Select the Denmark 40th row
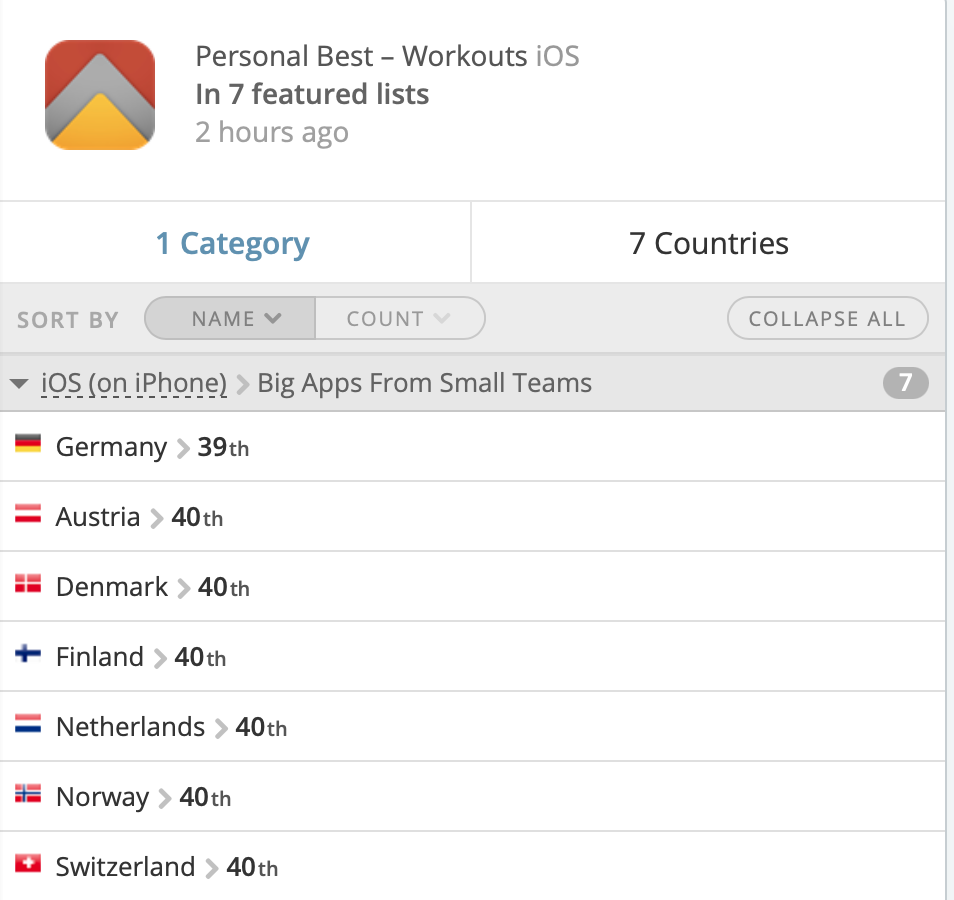This screenshot has width=954, height=900. (472, 587)
